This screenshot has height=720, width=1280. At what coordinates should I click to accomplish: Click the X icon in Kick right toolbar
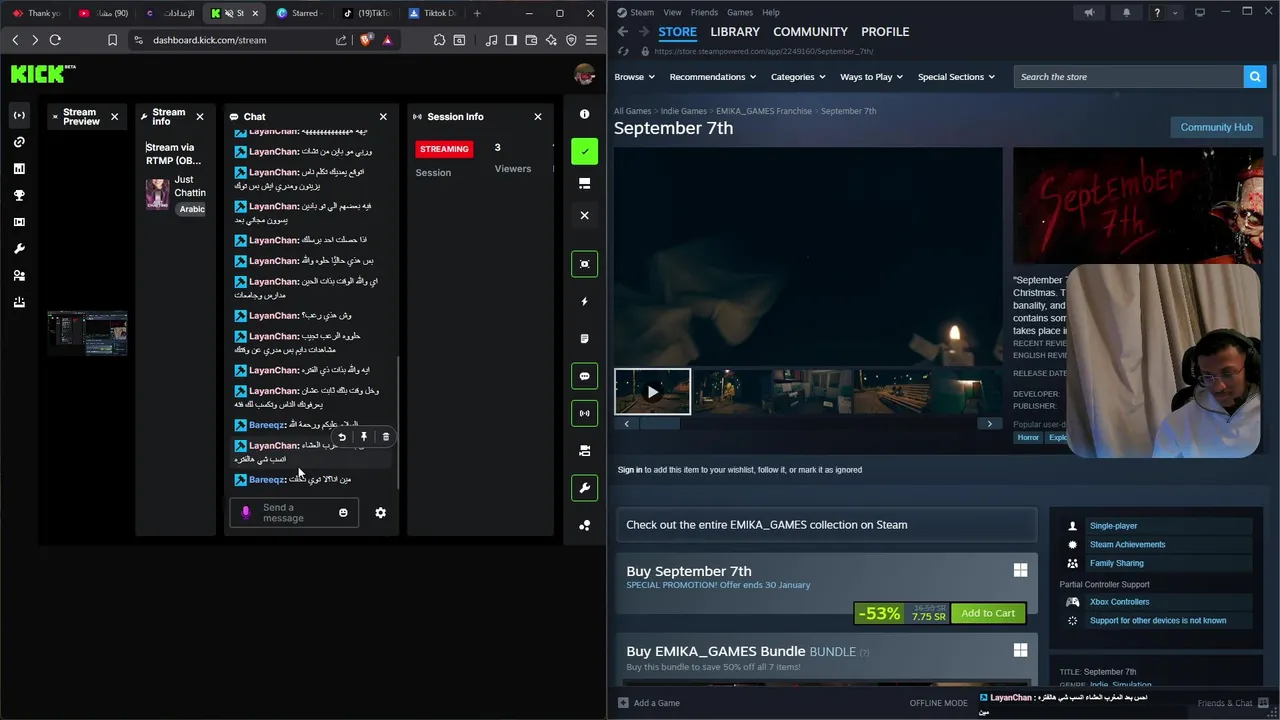tap(585, 215)
